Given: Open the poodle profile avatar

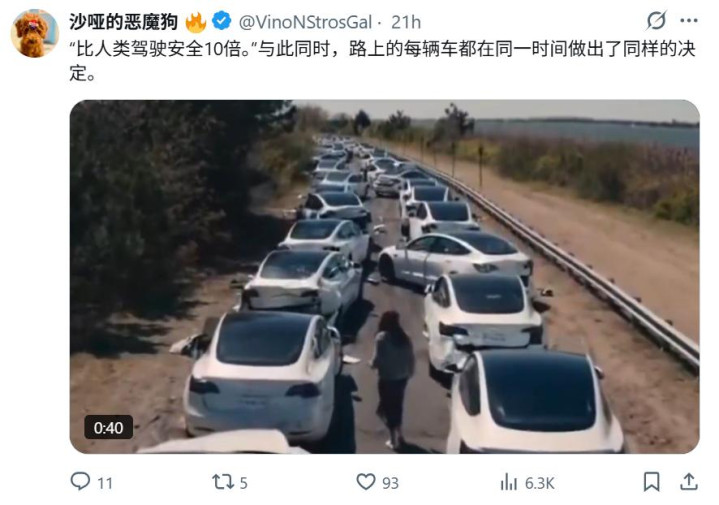Looking at the screenshot, I should (35, 33).
